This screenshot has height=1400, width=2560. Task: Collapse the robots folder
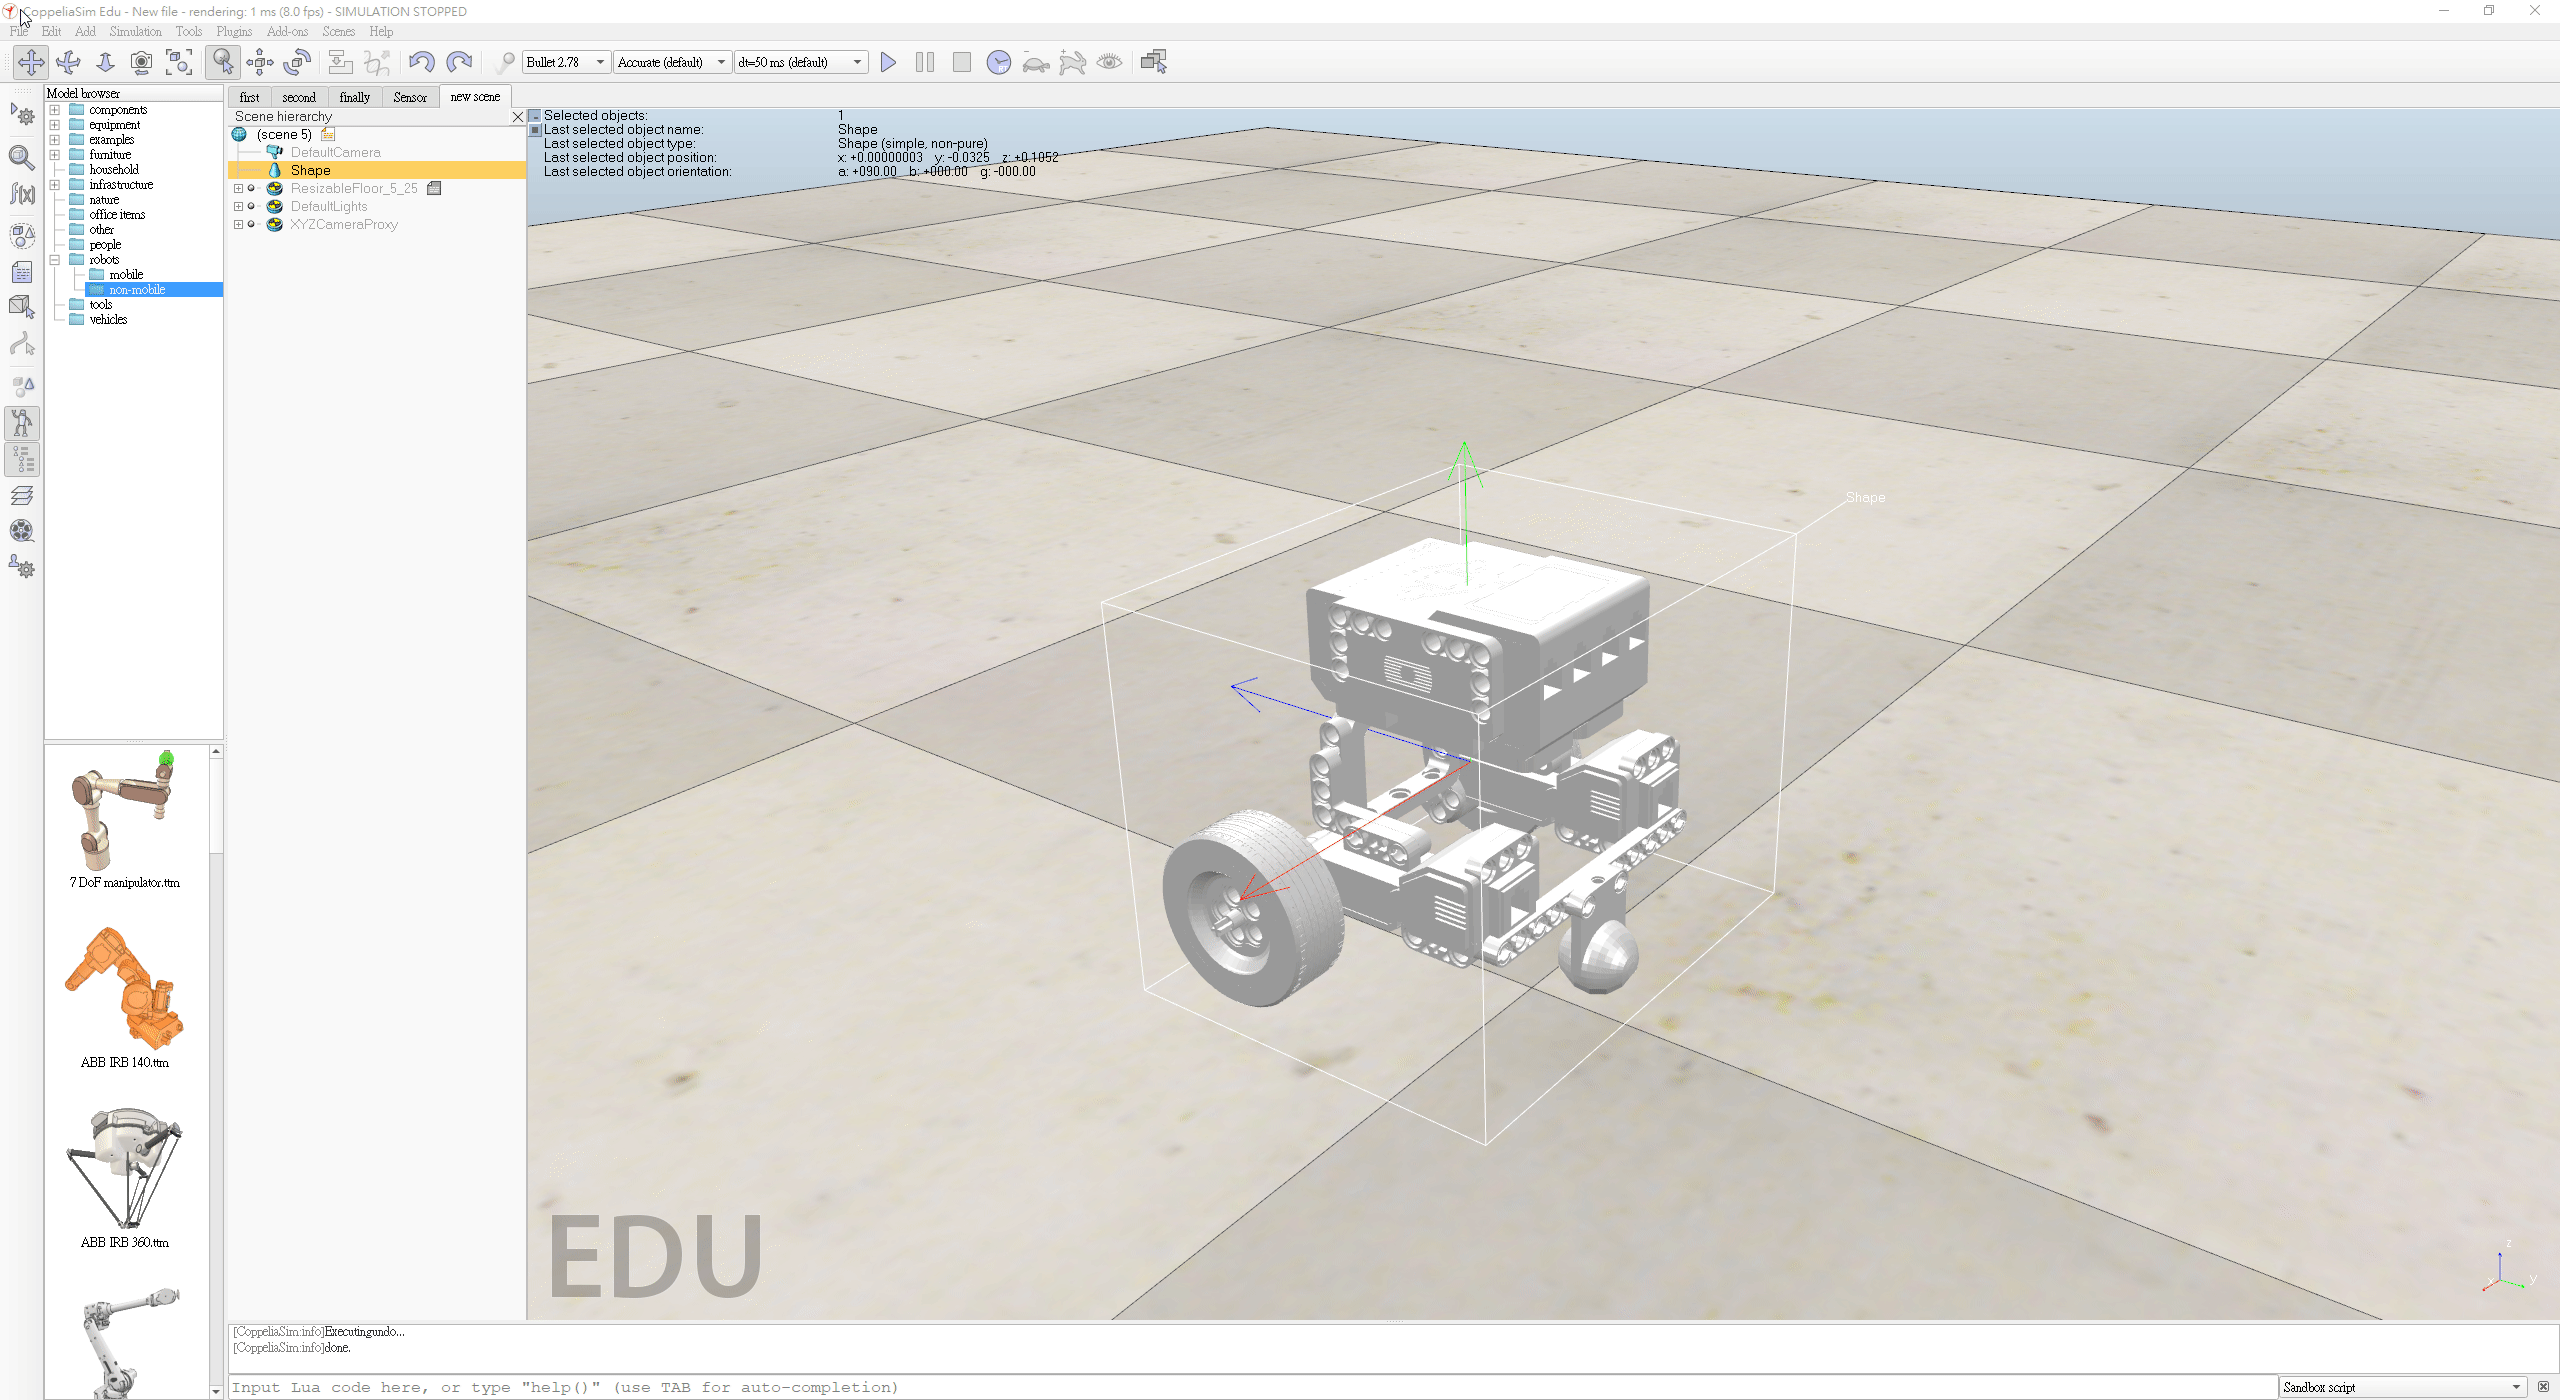[55, 260]
